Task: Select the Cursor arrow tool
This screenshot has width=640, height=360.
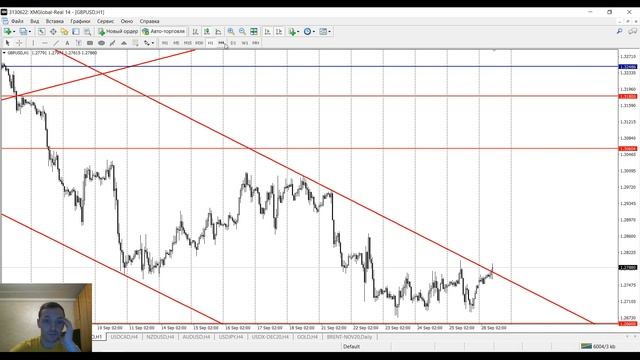Action: pyautogui.click(x=7, y=43)
